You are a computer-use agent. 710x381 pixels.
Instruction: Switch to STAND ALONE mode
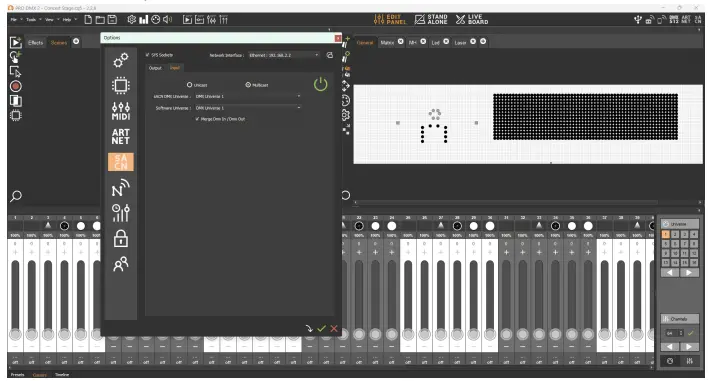pyautogui.click(x=431, y=19)
